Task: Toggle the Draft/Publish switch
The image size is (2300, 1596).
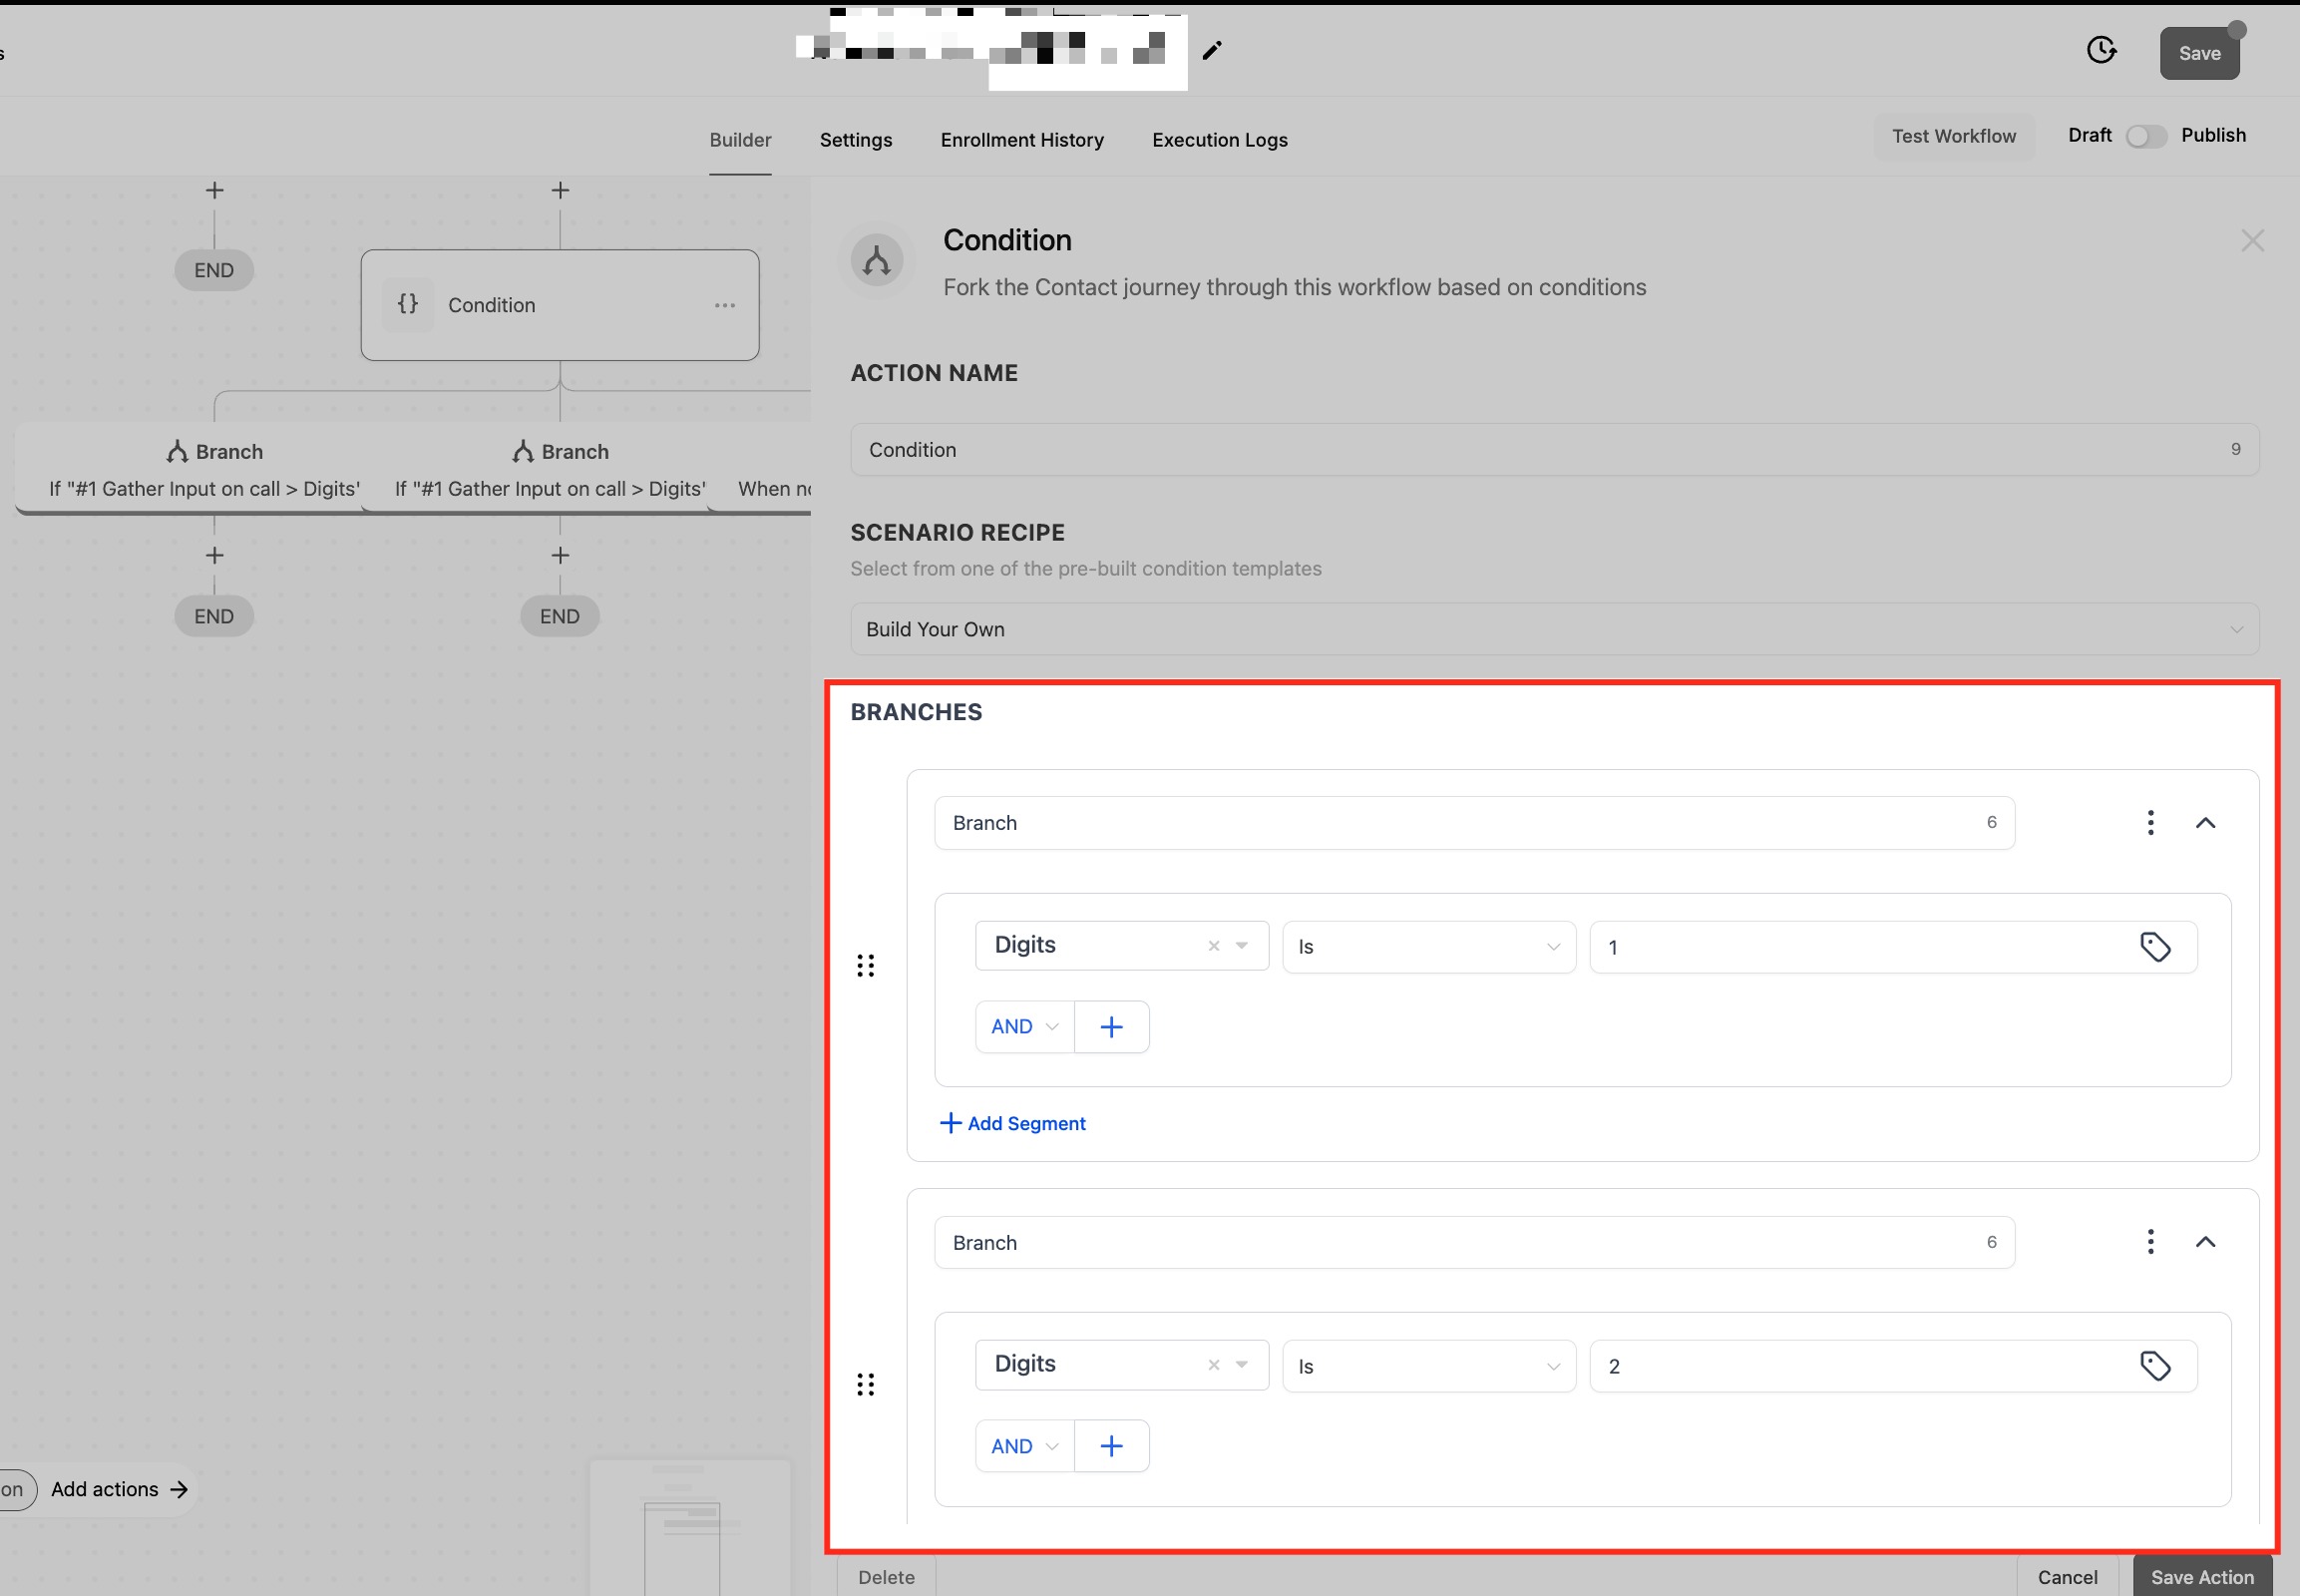Action: pos(2145,136)
